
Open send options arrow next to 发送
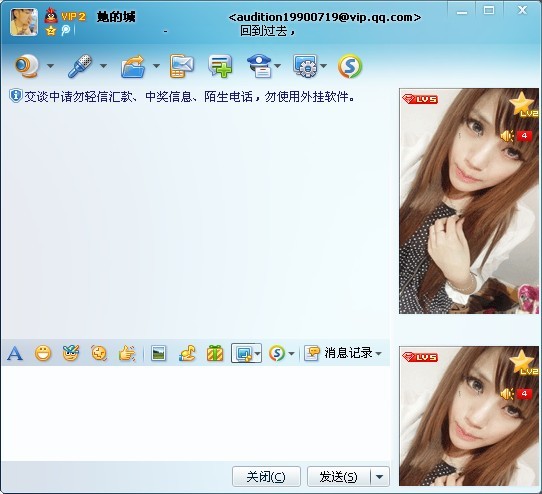(380, 477)
